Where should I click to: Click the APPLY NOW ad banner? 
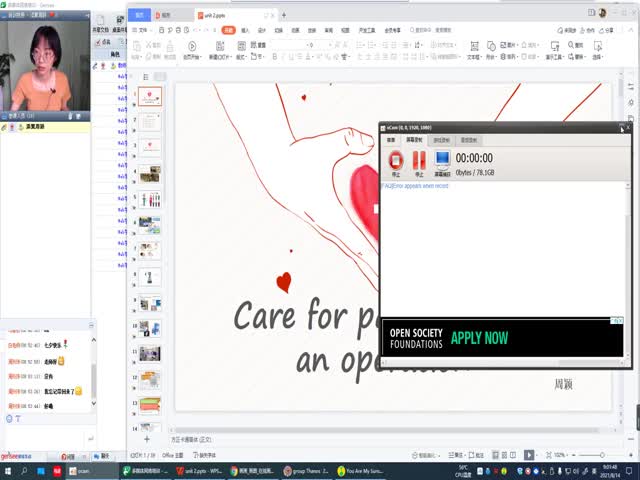[478, 338]
